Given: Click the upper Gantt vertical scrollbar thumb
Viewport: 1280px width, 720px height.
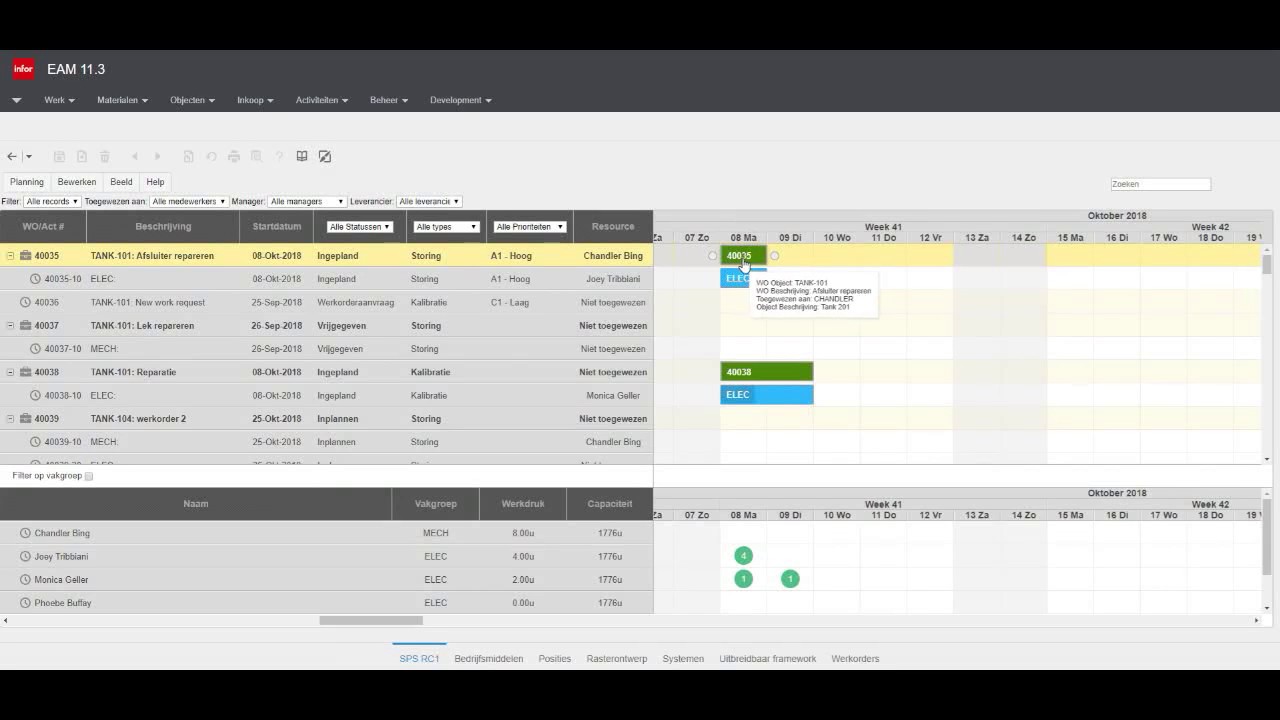Looking at the screenshot, I should click(x=1267, y=264).
